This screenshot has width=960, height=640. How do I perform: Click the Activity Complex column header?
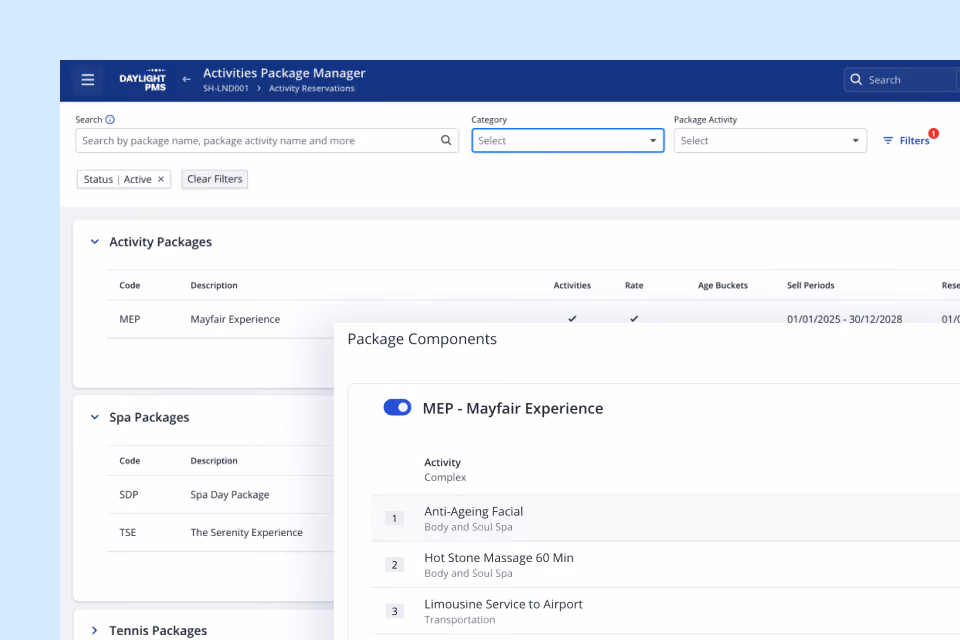click(x=445, y=470)
